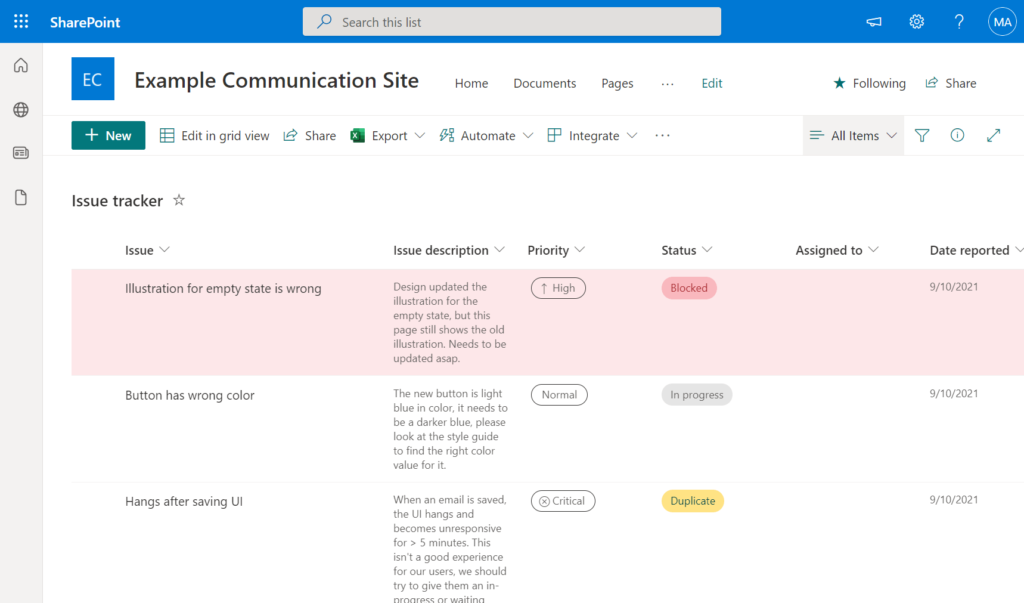Open 'Illustration for empty state is wrong'
This screenshot has height=603, width=1024.
223,288
